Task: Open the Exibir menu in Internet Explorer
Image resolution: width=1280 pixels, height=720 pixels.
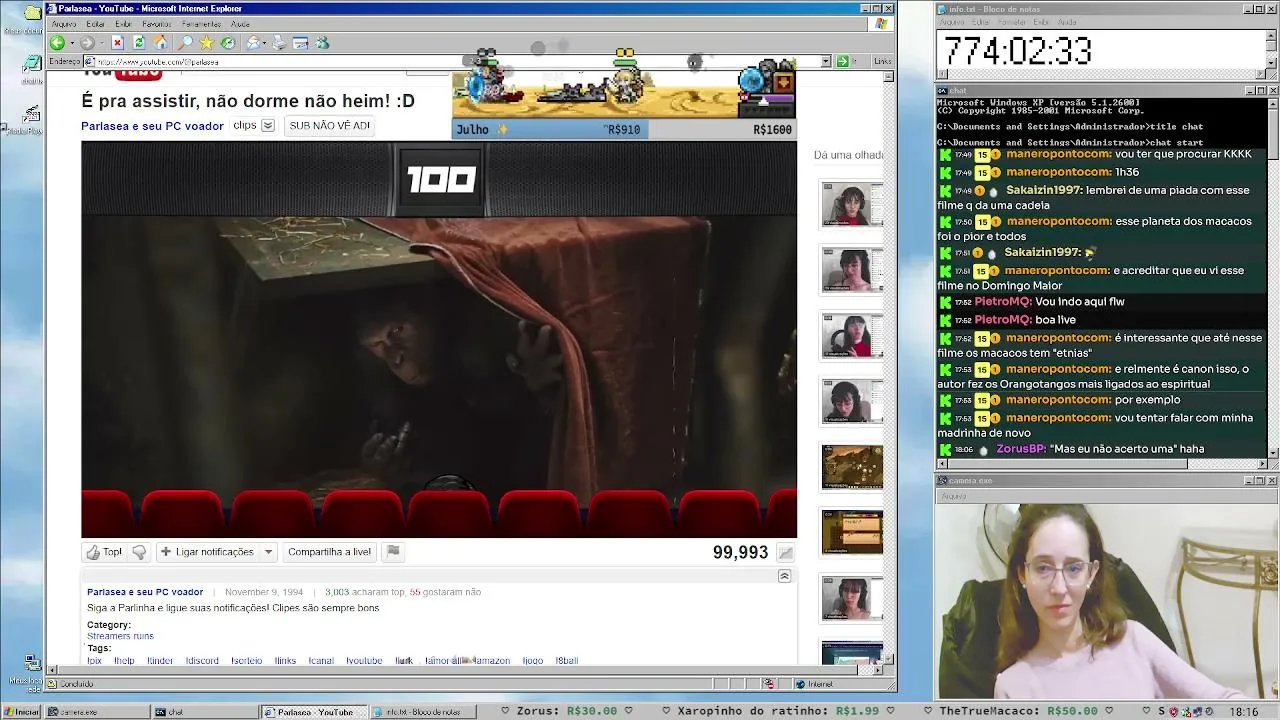Action: 123,24
